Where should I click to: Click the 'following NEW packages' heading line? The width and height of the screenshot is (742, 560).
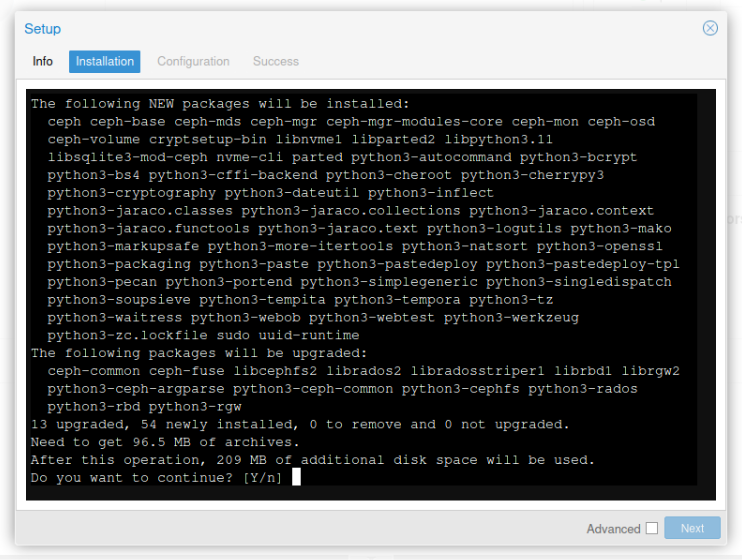[220, 104]
